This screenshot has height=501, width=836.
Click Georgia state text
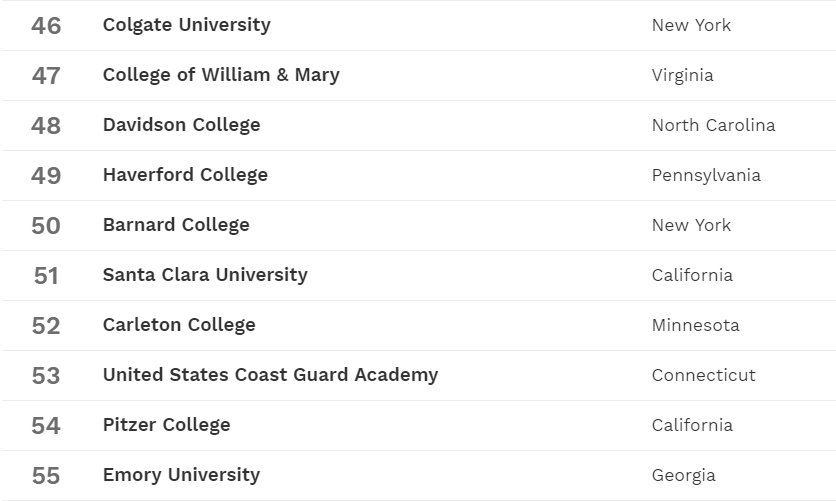[x=683, y=475]
